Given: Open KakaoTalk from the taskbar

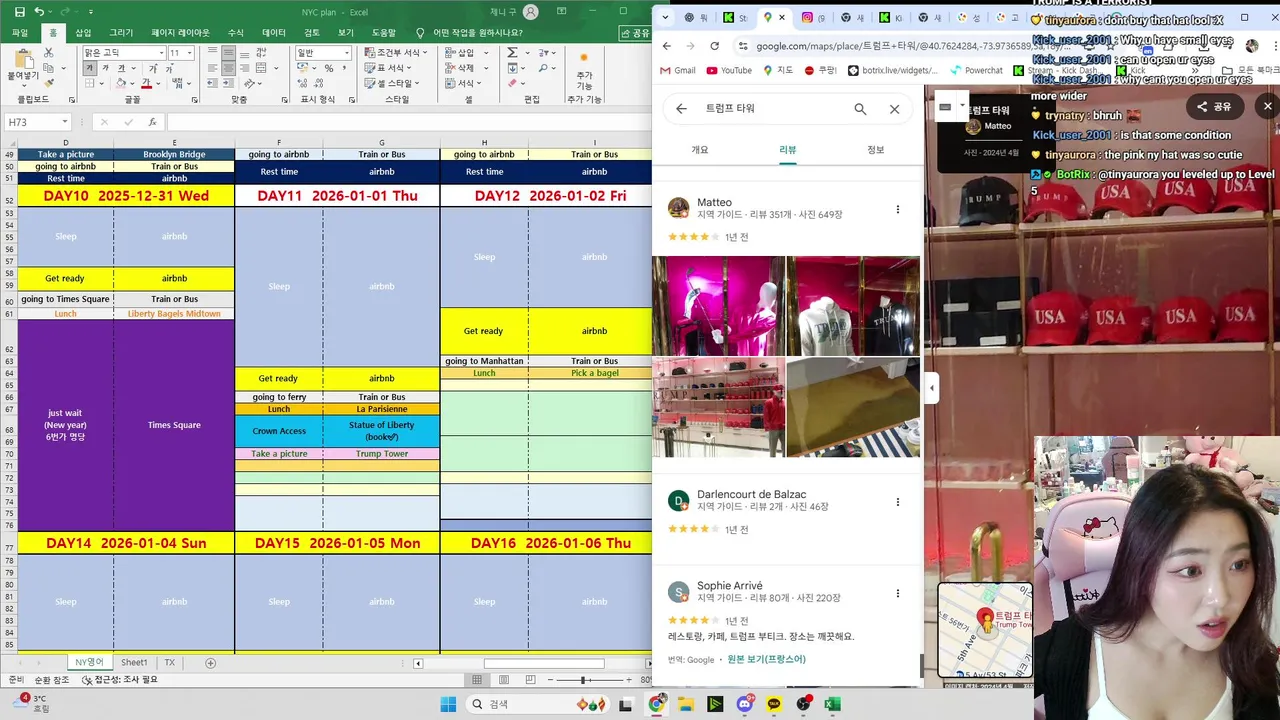Looking at the screenshot, I should click(x=774, y=704).
